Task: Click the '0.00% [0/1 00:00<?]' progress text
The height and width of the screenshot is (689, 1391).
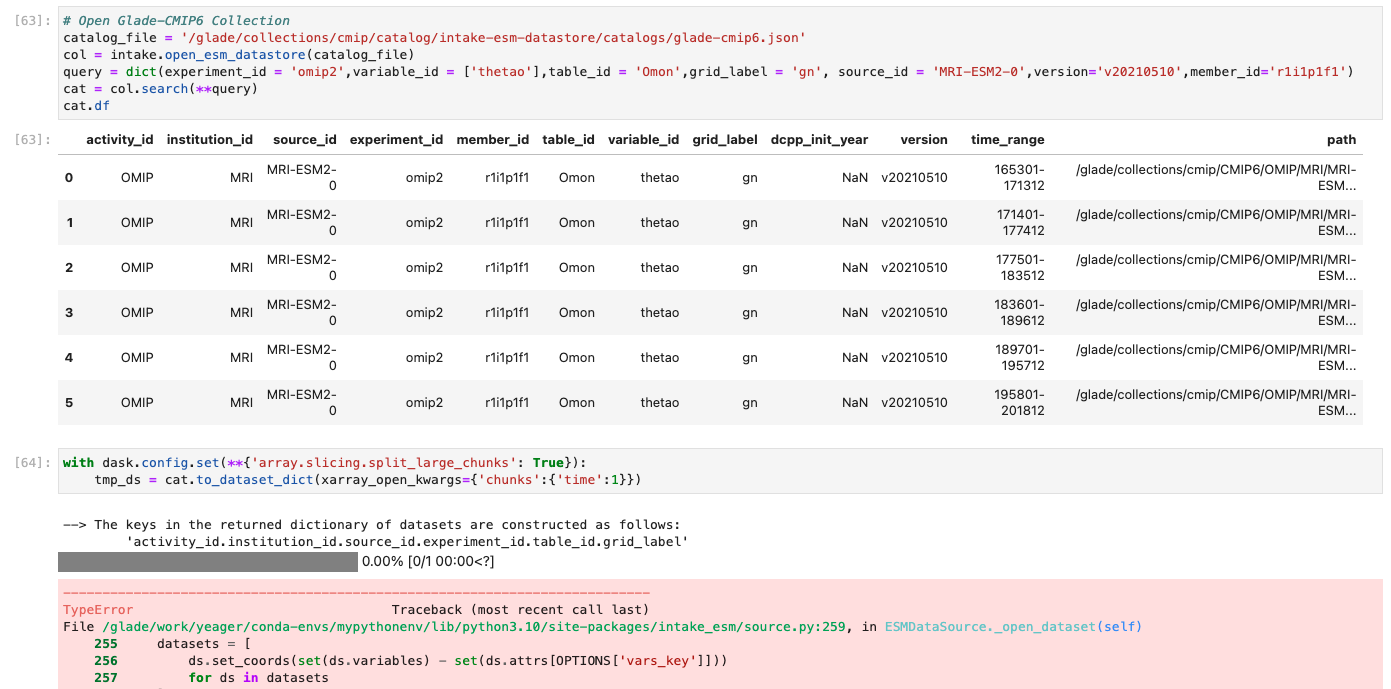Action: pos(428,562)
